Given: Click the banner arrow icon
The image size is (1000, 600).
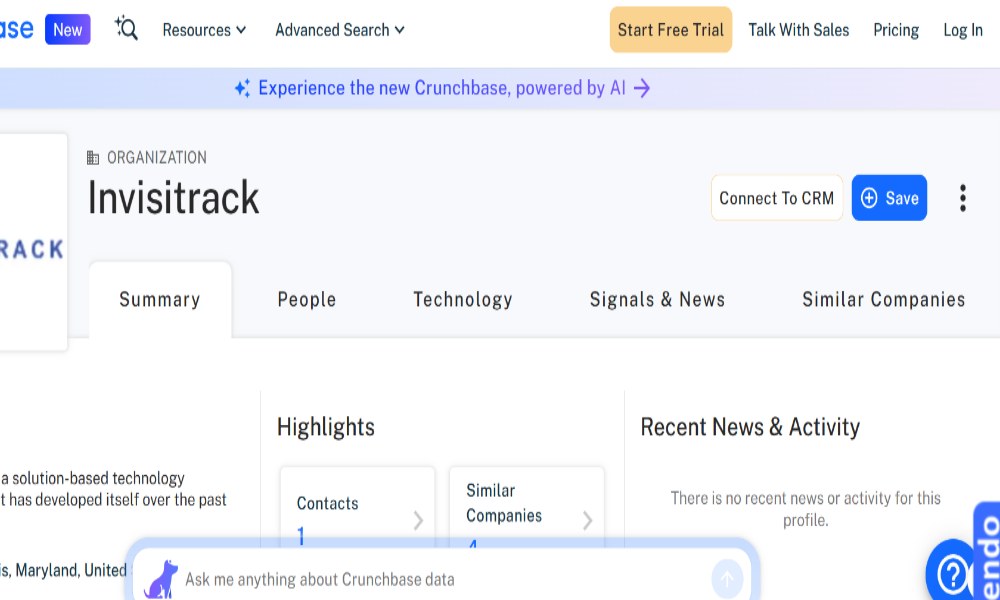Looking at the screenshot, I should [642, 88].
